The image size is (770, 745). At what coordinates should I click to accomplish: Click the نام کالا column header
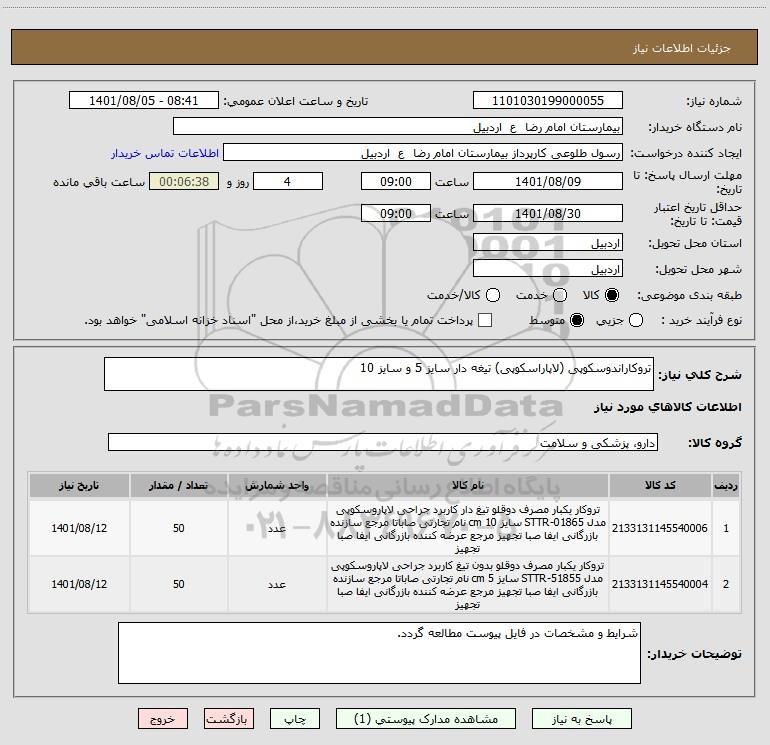coord(468,485)
